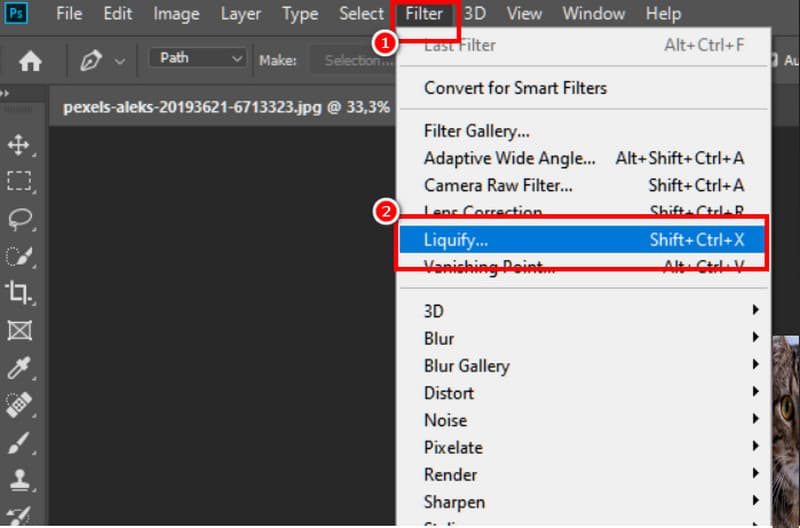Open the View menu
800x528 pixels.
(x=524, y=13)
